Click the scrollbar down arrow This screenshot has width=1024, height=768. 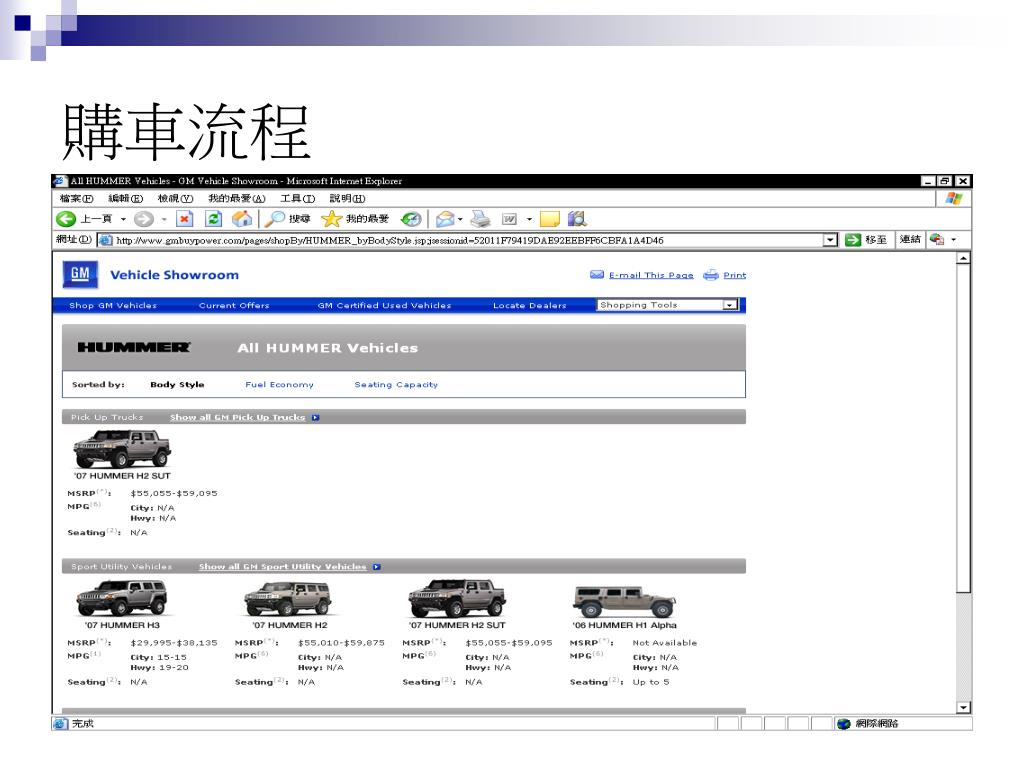tap(963, 707)
